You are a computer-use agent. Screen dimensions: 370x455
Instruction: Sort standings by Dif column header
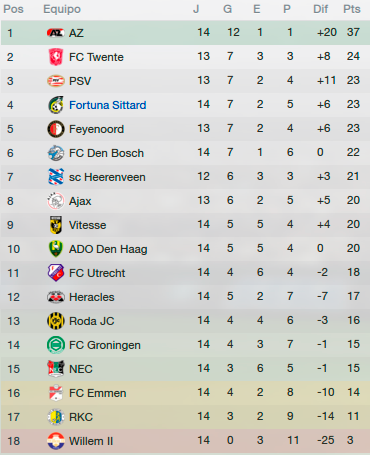(320, 9)
